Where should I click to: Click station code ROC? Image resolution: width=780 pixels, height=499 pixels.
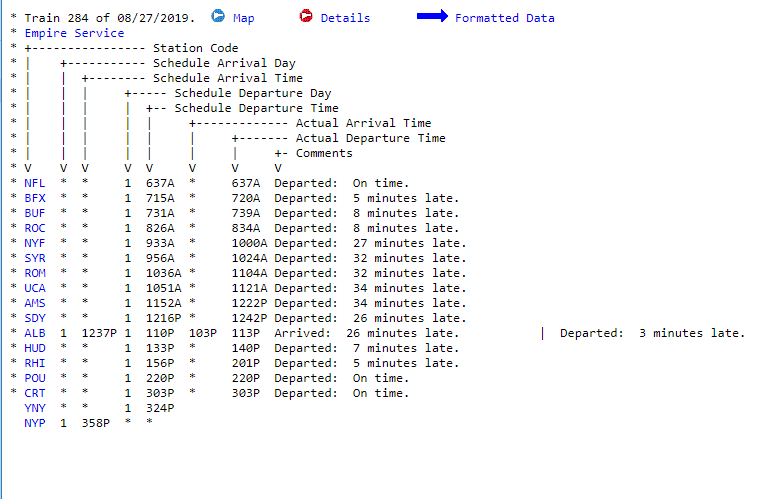point(34,228)
